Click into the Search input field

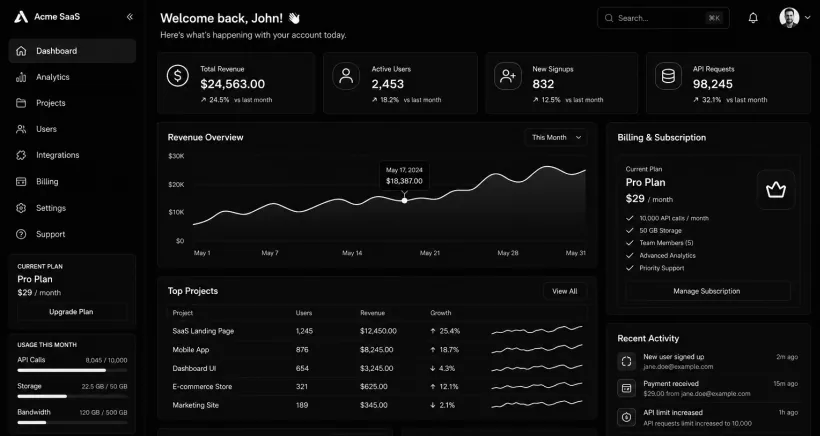click(x=663, y=18)
